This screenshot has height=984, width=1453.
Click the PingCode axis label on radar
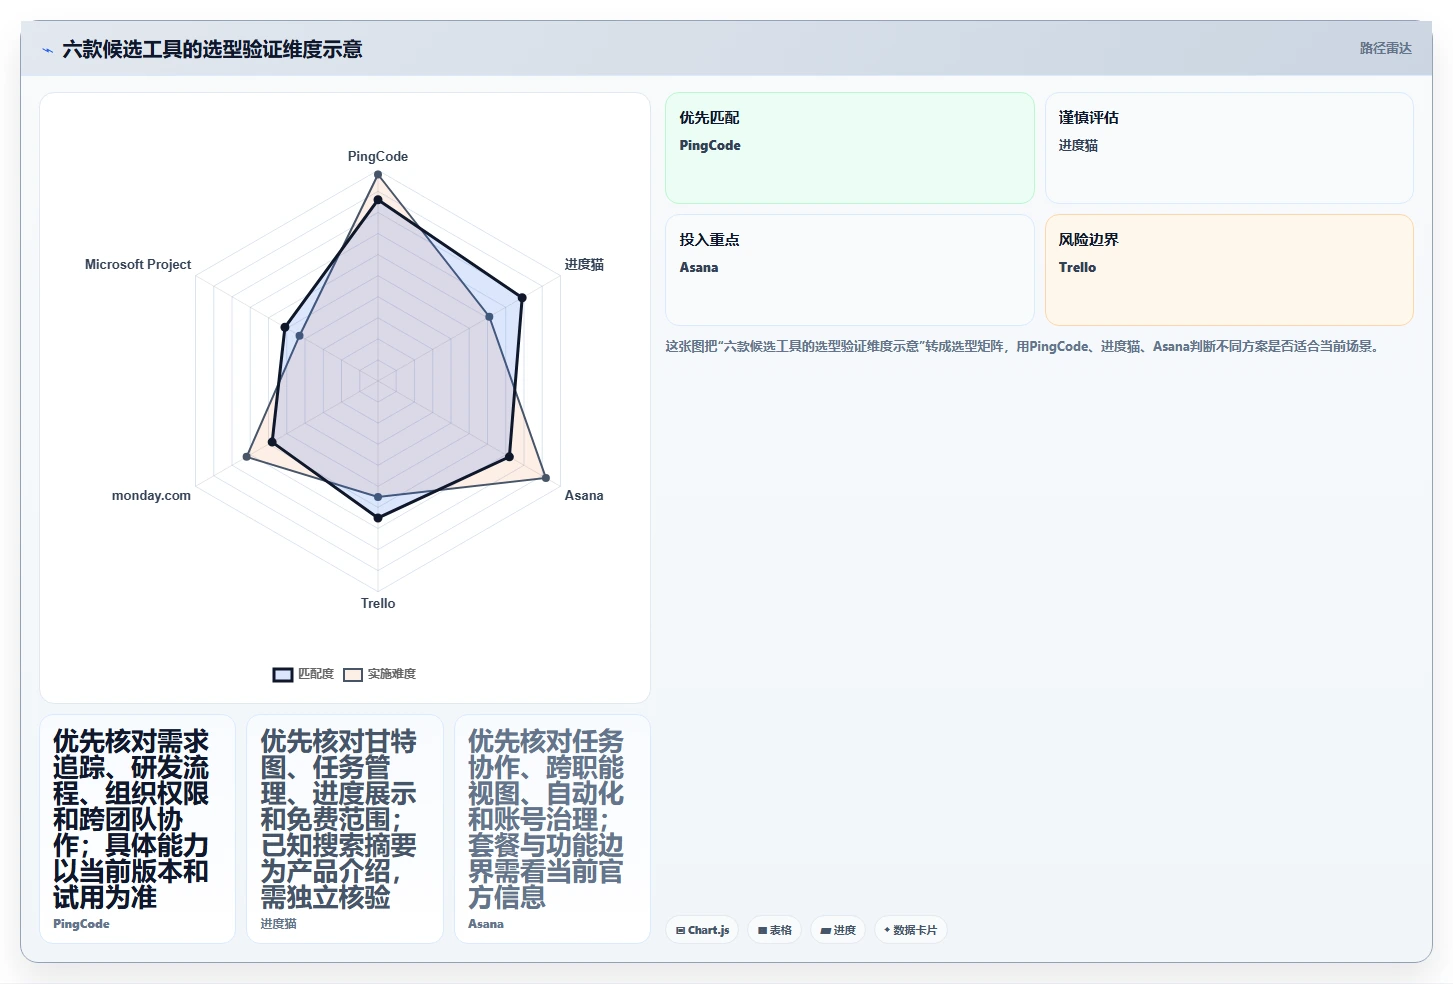pyautogui.click(x=378, y=157)
